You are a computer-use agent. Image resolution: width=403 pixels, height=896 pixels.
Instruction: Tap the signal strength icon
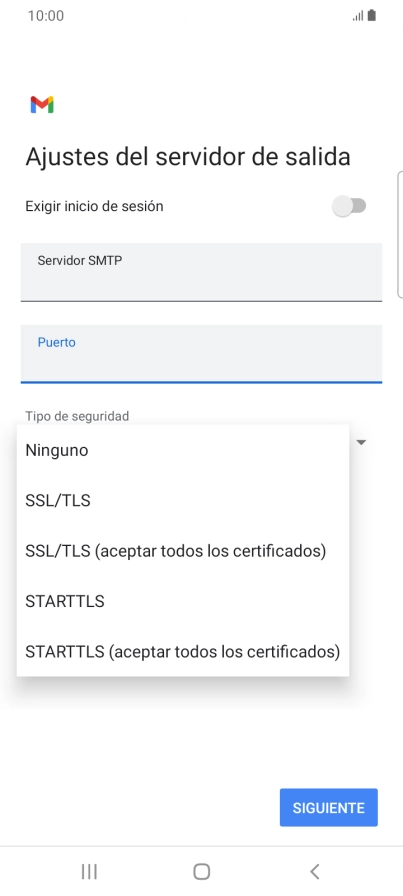click(358, 16)
